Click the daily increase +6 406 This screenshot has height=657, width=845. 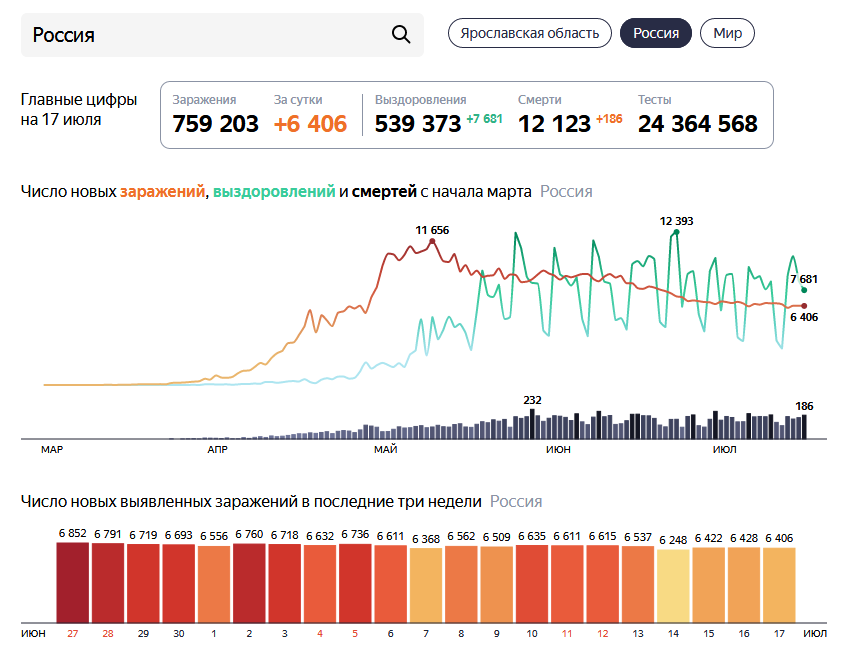[x=310, y=124]
